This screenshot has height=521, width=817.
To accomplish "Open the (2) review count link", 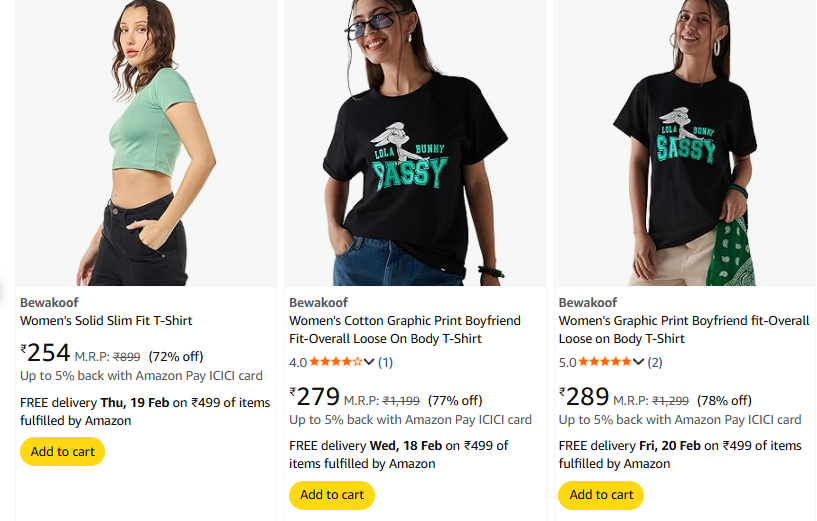I will point(655,362).
